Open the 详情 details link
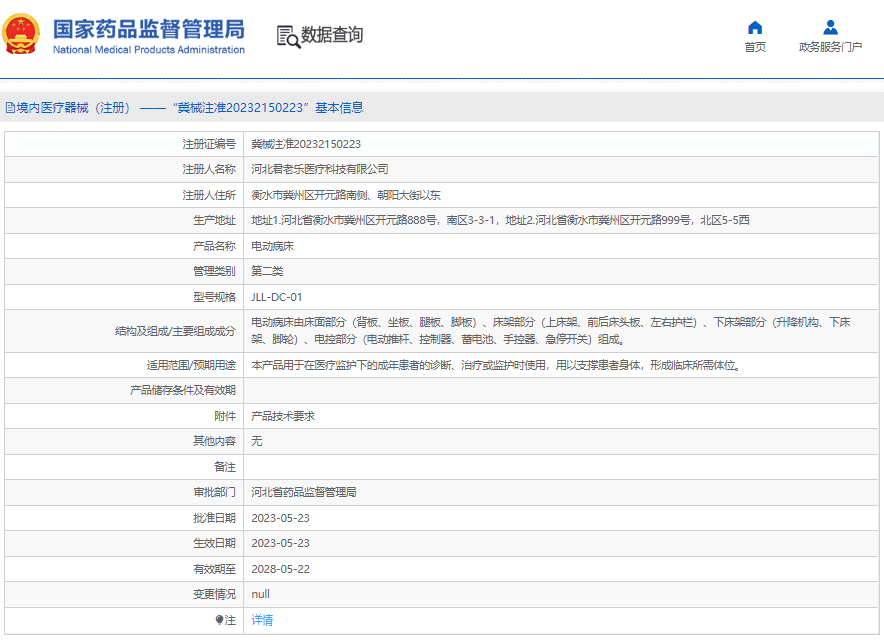 click(x=262, y=620)
